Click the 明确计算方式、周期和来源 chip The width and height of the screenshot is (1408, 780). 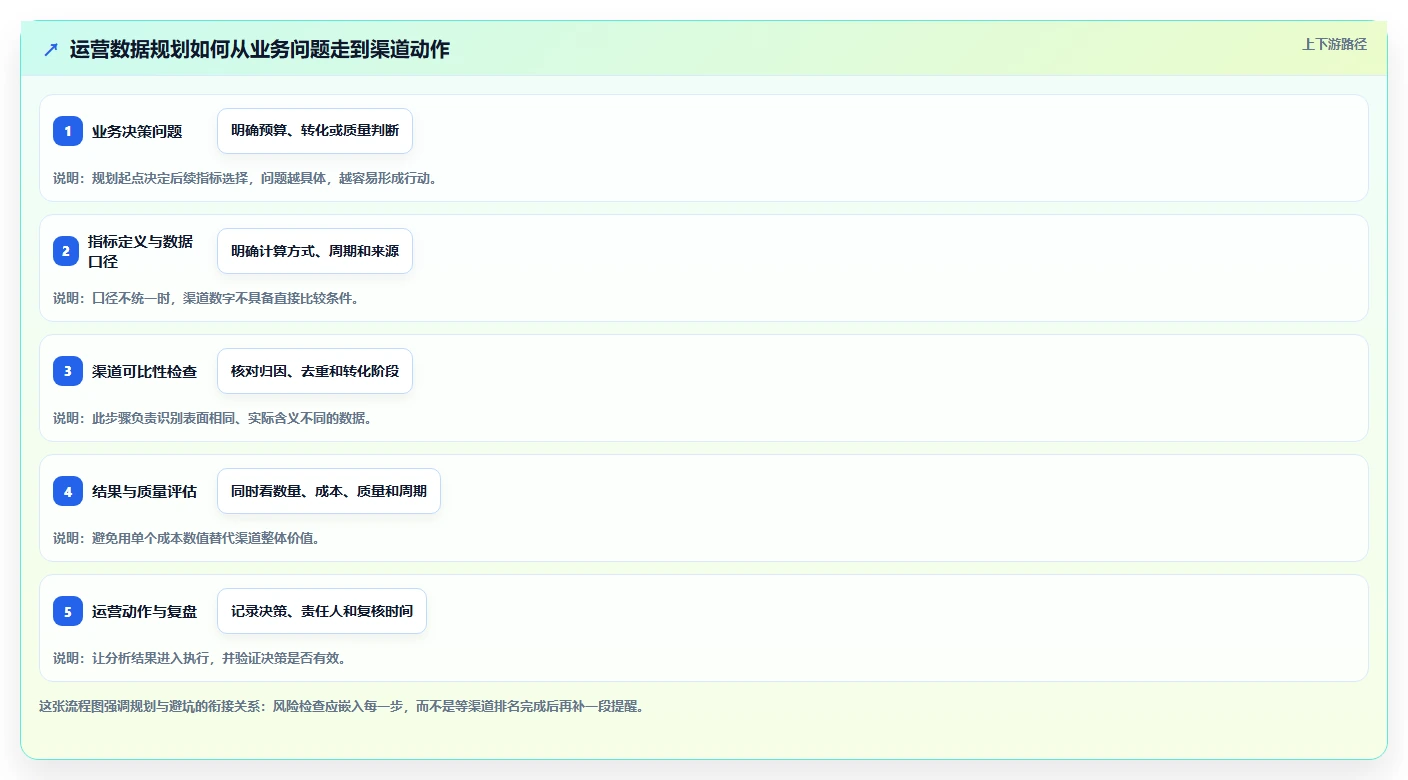pyautogui.click(x=315, y=251)
